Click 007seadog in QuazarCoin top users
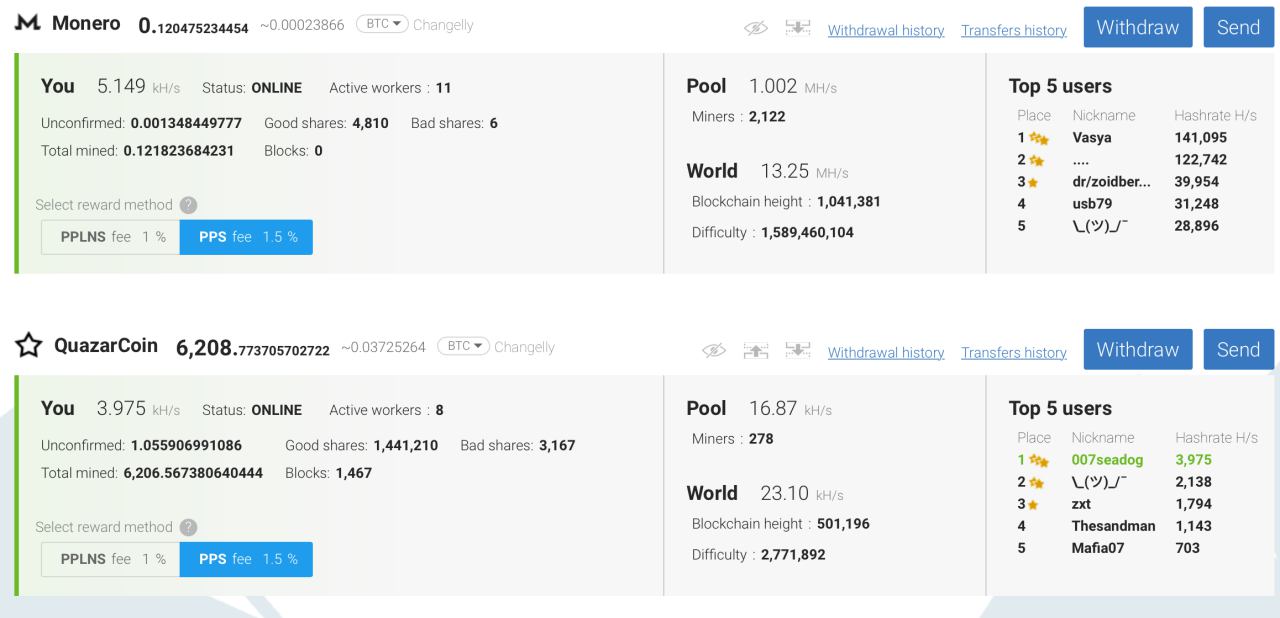The height and width of the screenshot is (618, 1280). pyautogui.click(x=1106, y=460)
